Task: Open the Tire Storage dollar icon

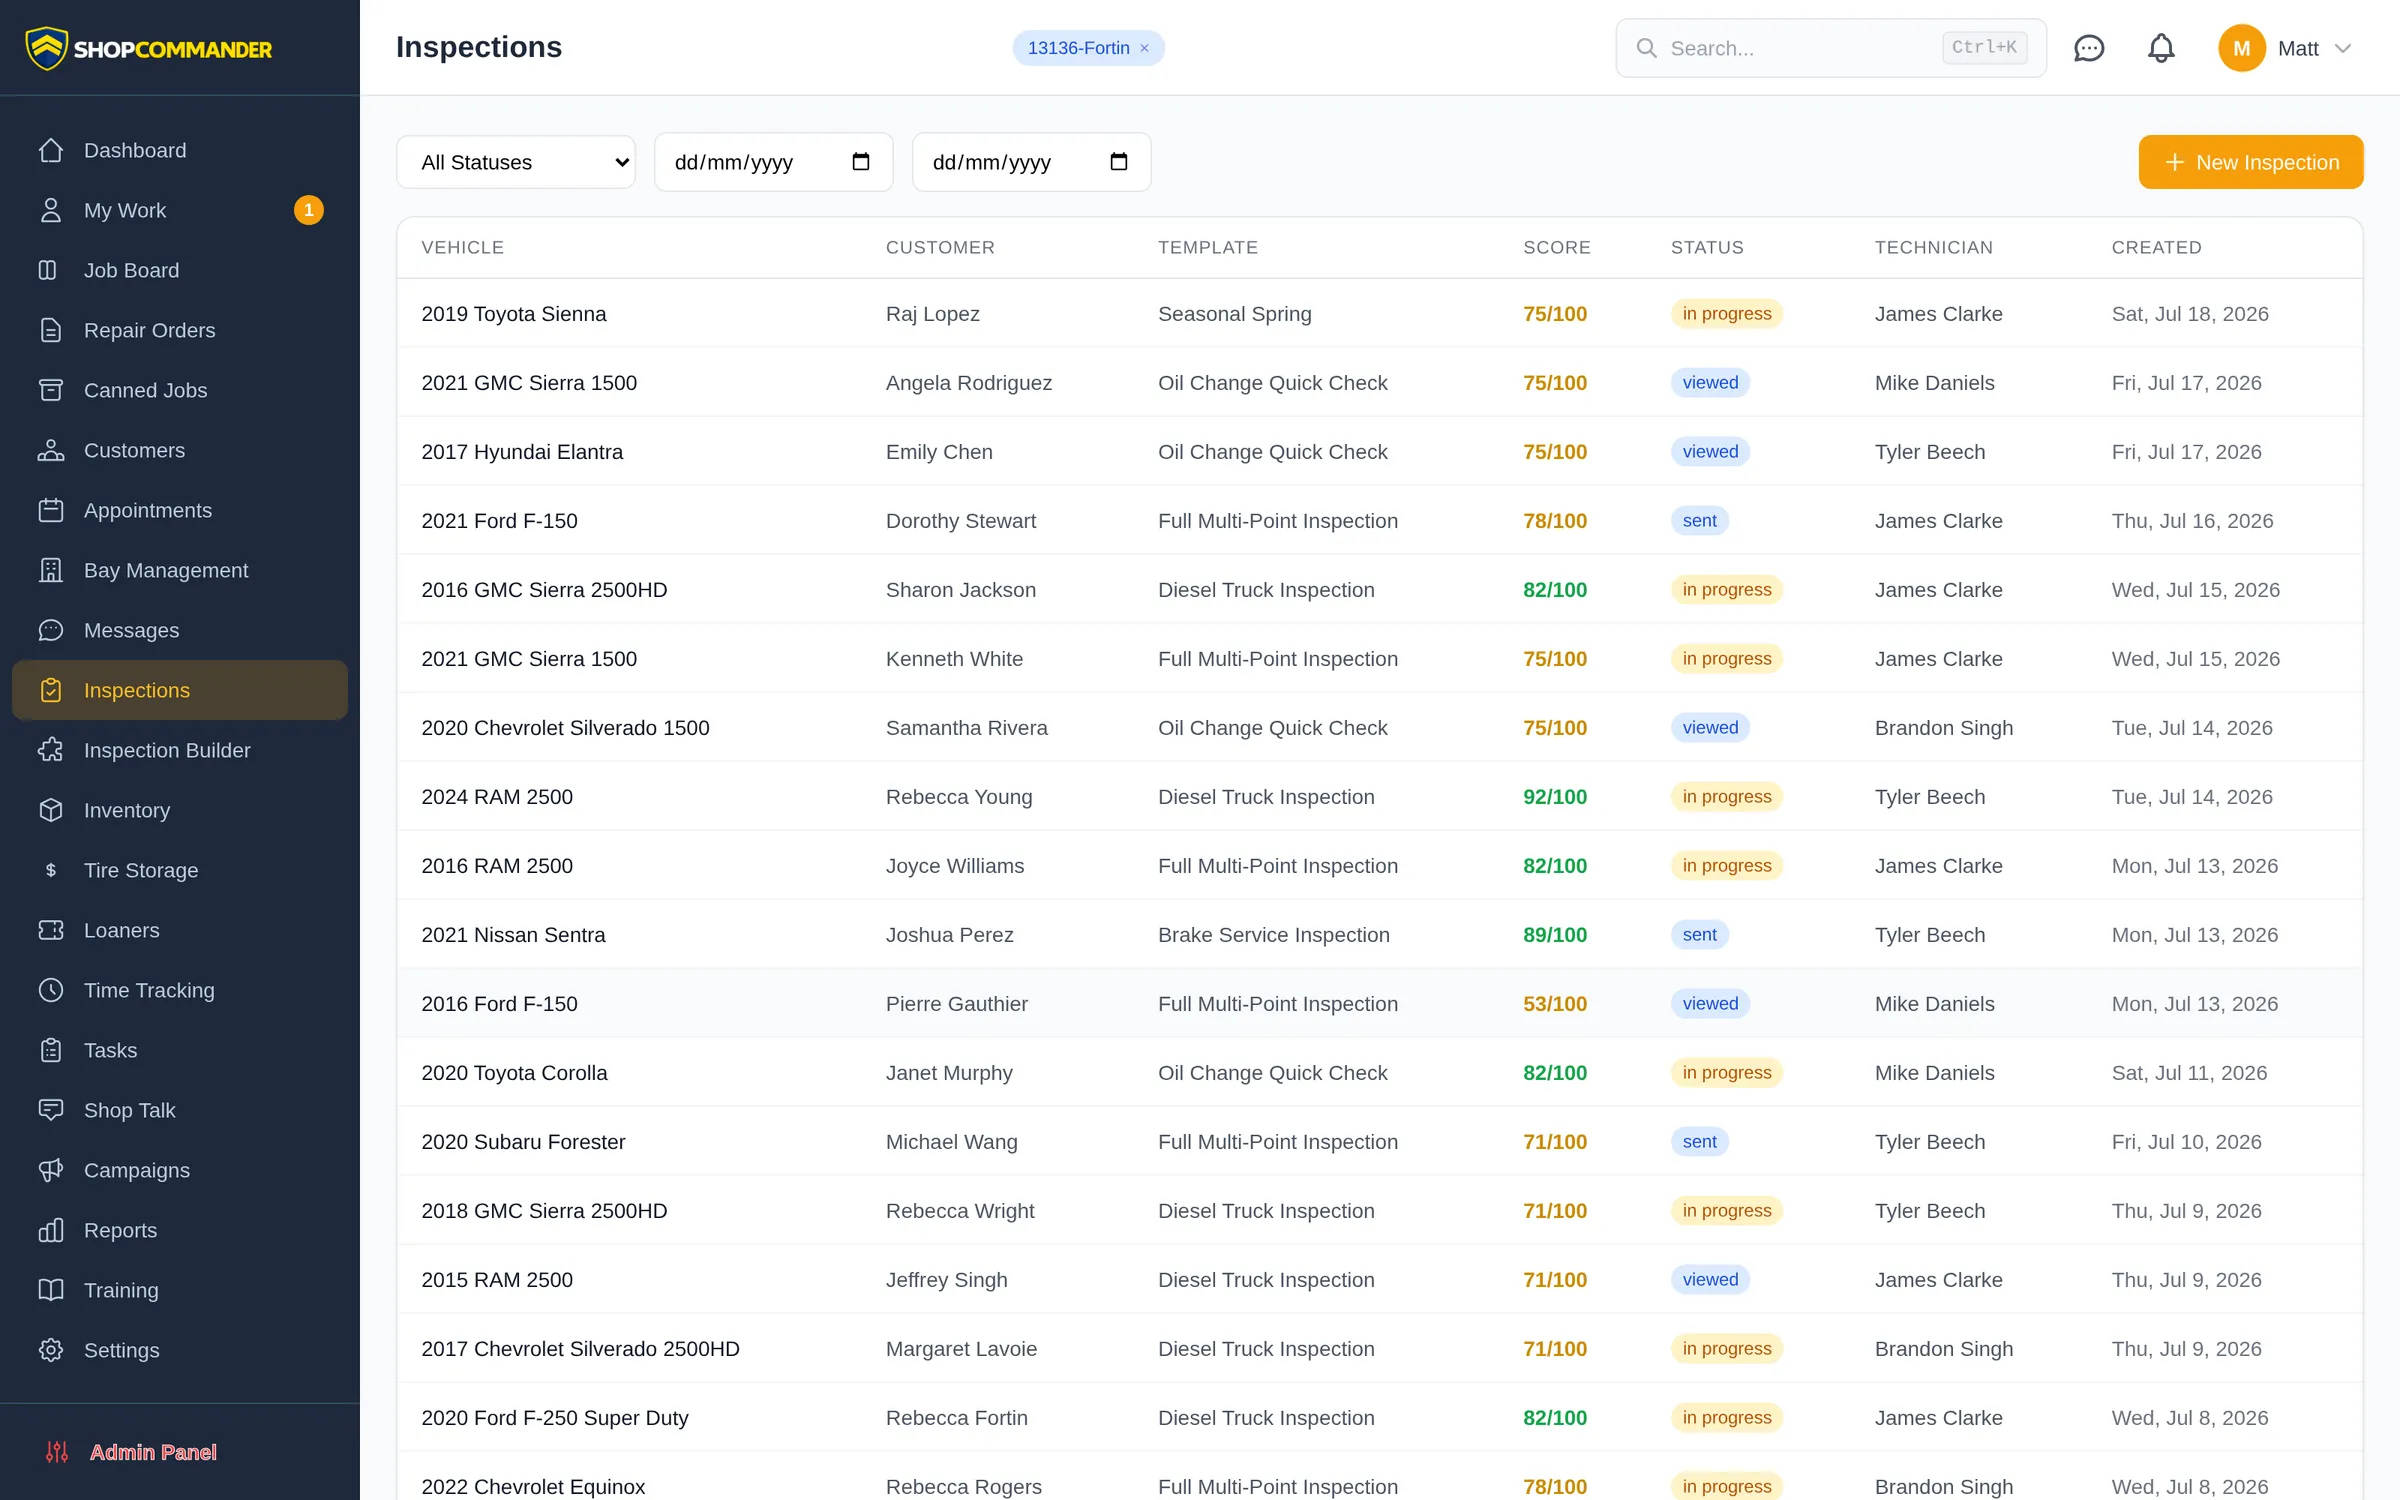Action: (51, 870)
